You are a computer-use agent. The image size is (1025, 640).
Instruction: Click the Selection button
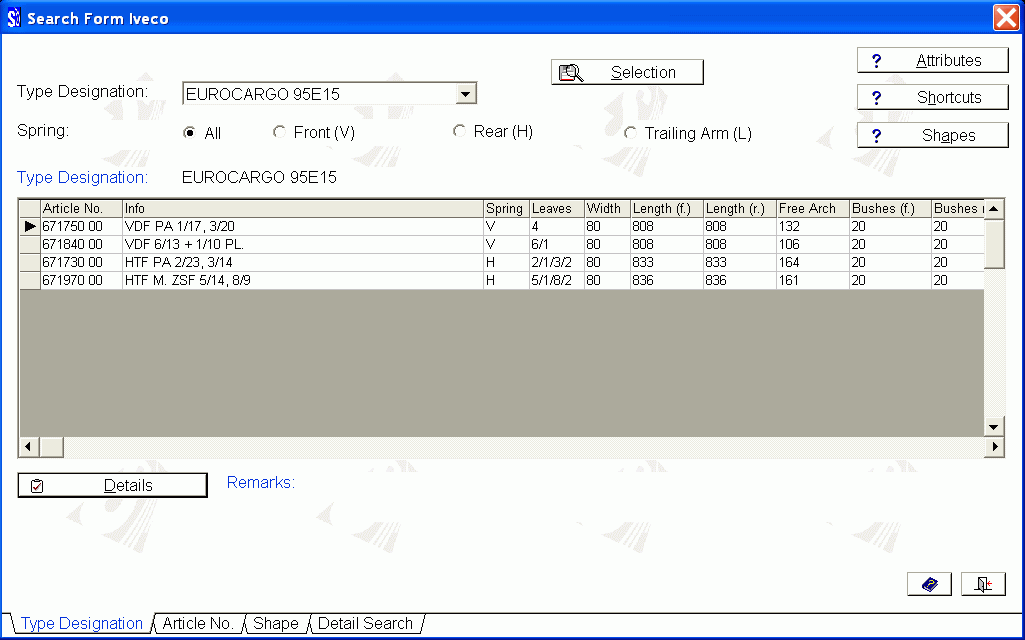(628, 73)
